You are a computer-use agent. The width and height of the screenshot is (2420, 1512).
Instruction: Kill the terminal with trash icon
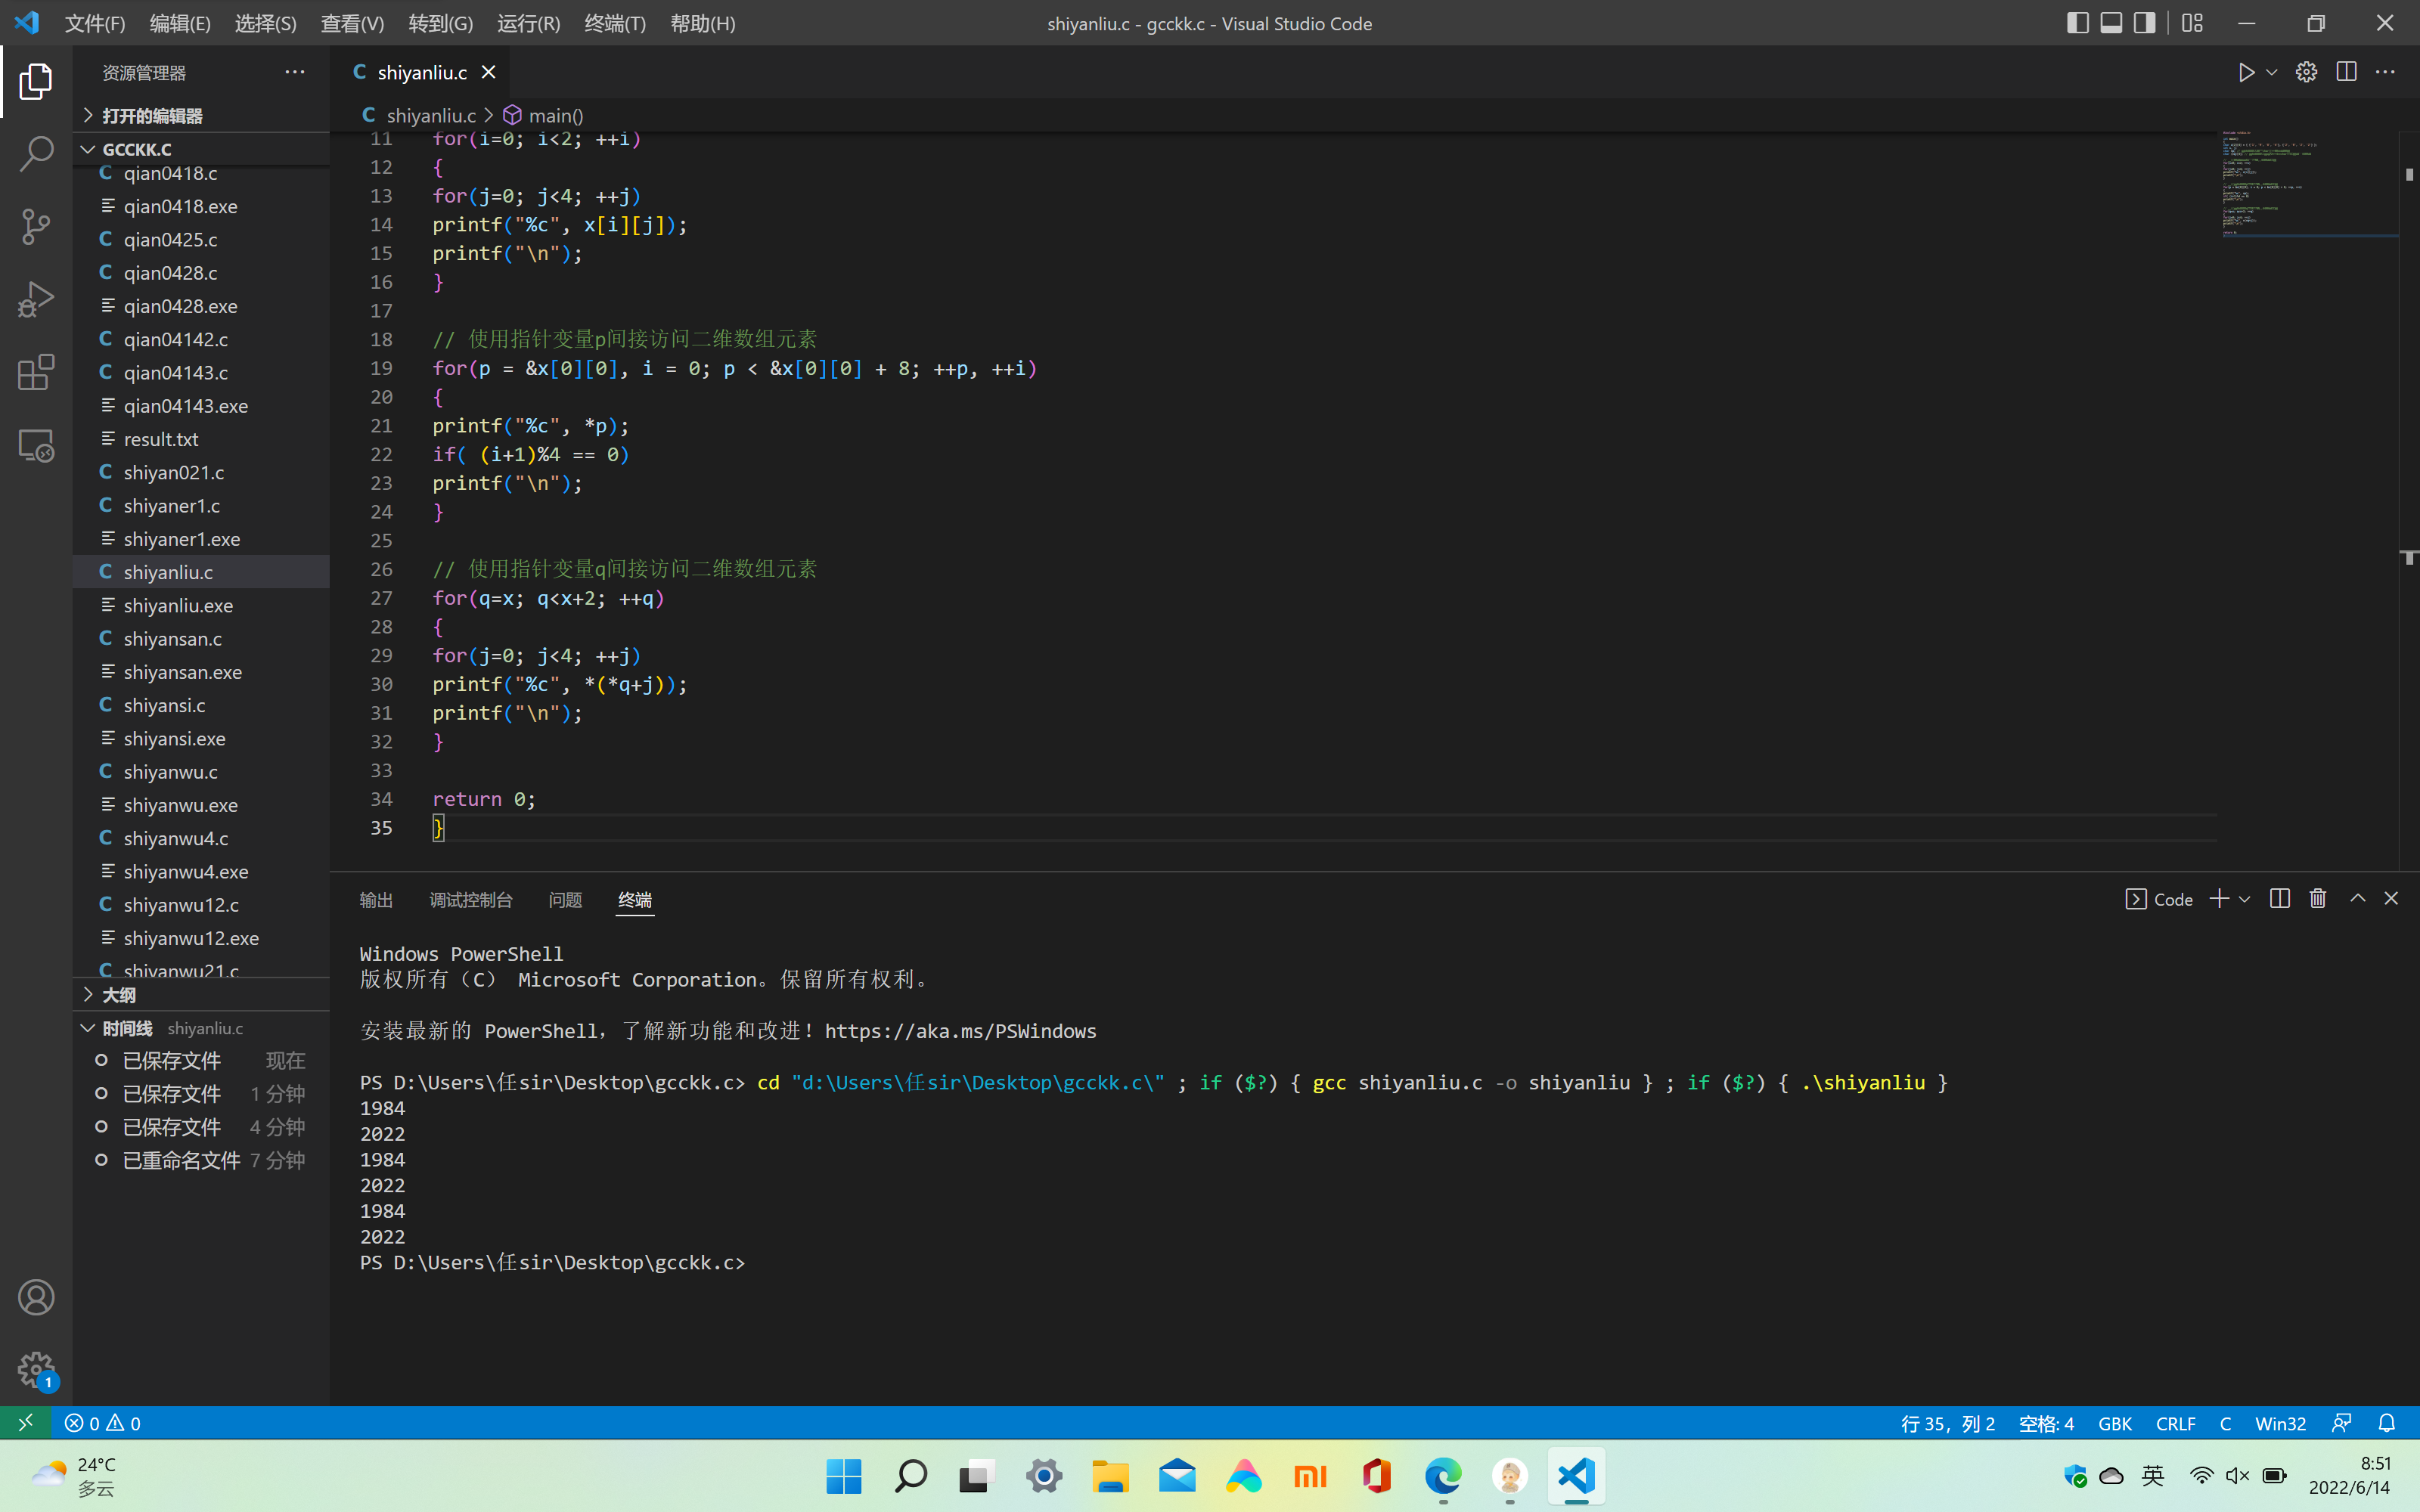(2318, 899)
